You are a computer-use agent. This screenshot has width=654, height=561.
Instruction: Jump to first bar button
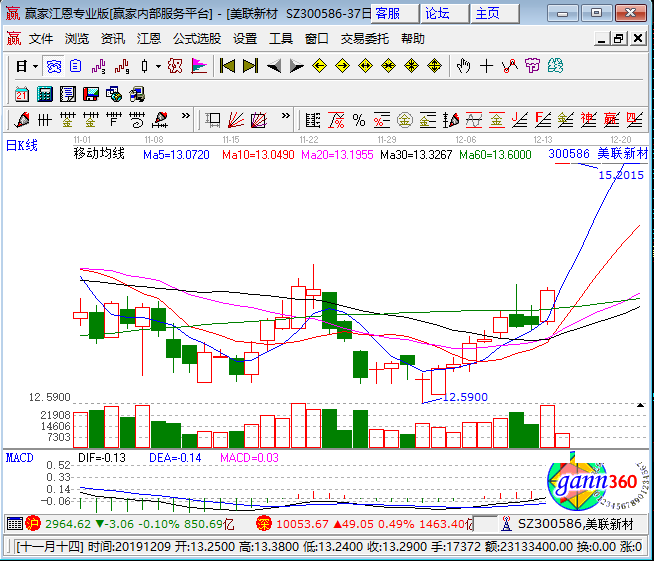point(227,66)
